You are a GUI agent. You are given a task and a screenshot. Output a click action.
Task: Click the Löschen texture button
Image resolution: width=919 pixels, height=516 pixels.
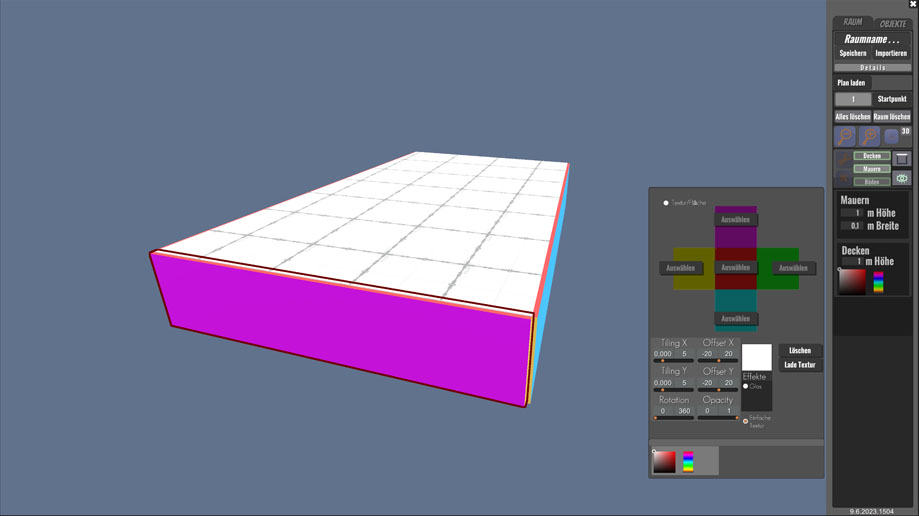(799, 351)
